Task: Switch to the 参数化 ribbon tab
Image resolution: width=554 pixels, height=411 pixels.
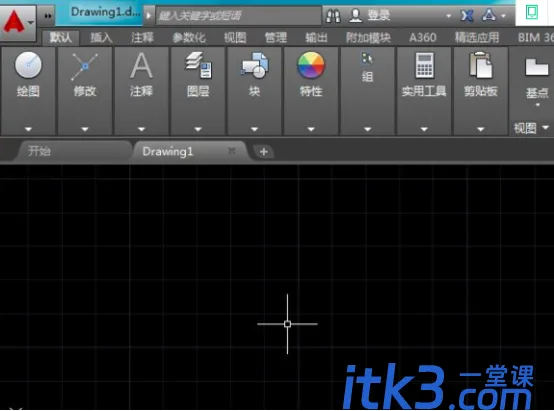Action: pyautogui.click(x=189, y=37)
